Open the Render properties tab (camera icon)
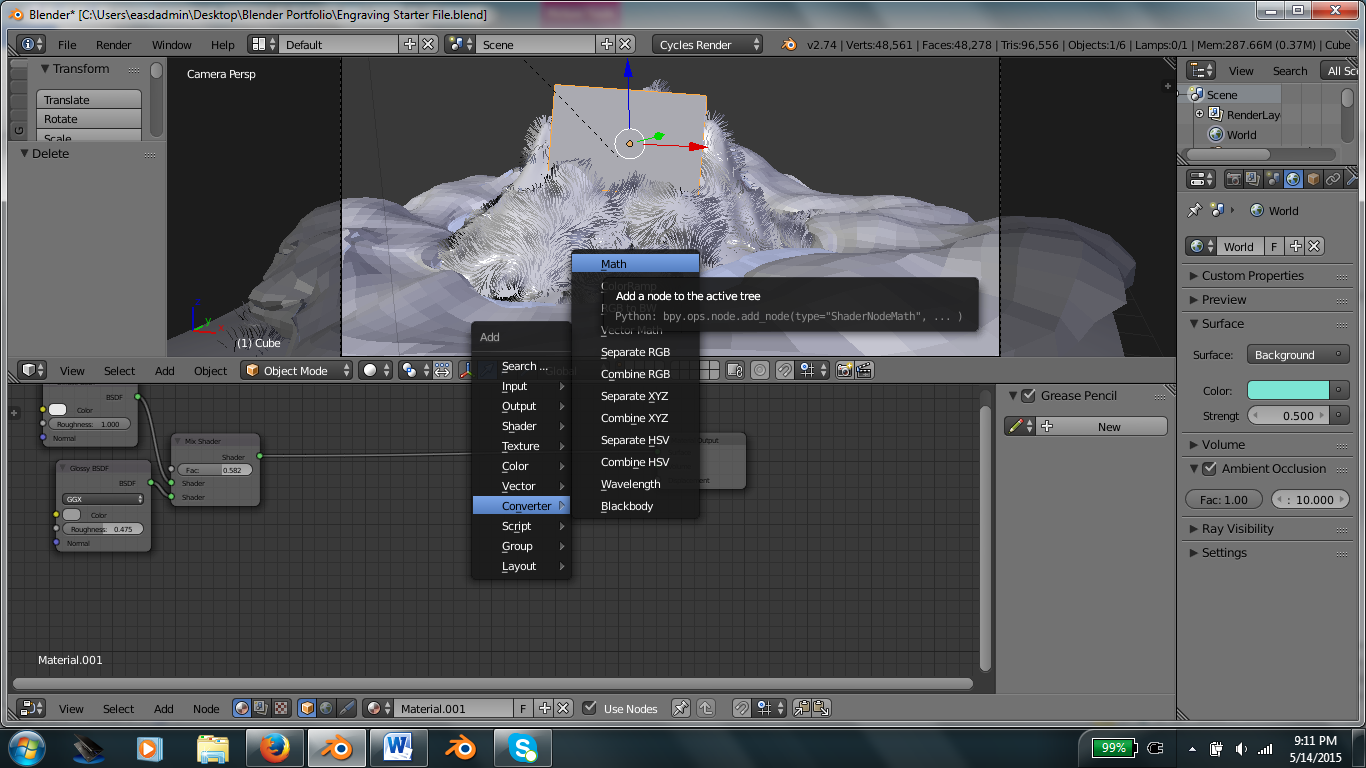 [1234, 179]
